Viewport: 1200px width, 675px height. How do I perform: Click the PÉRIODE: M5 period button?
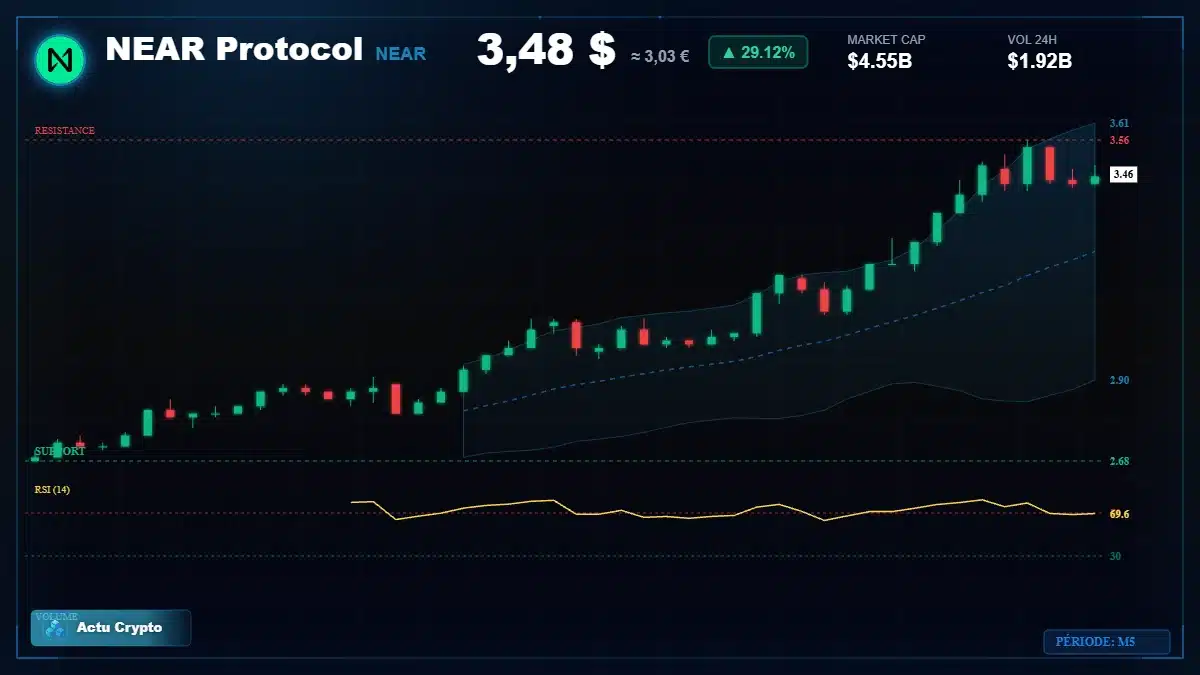tap(1106, 642)
